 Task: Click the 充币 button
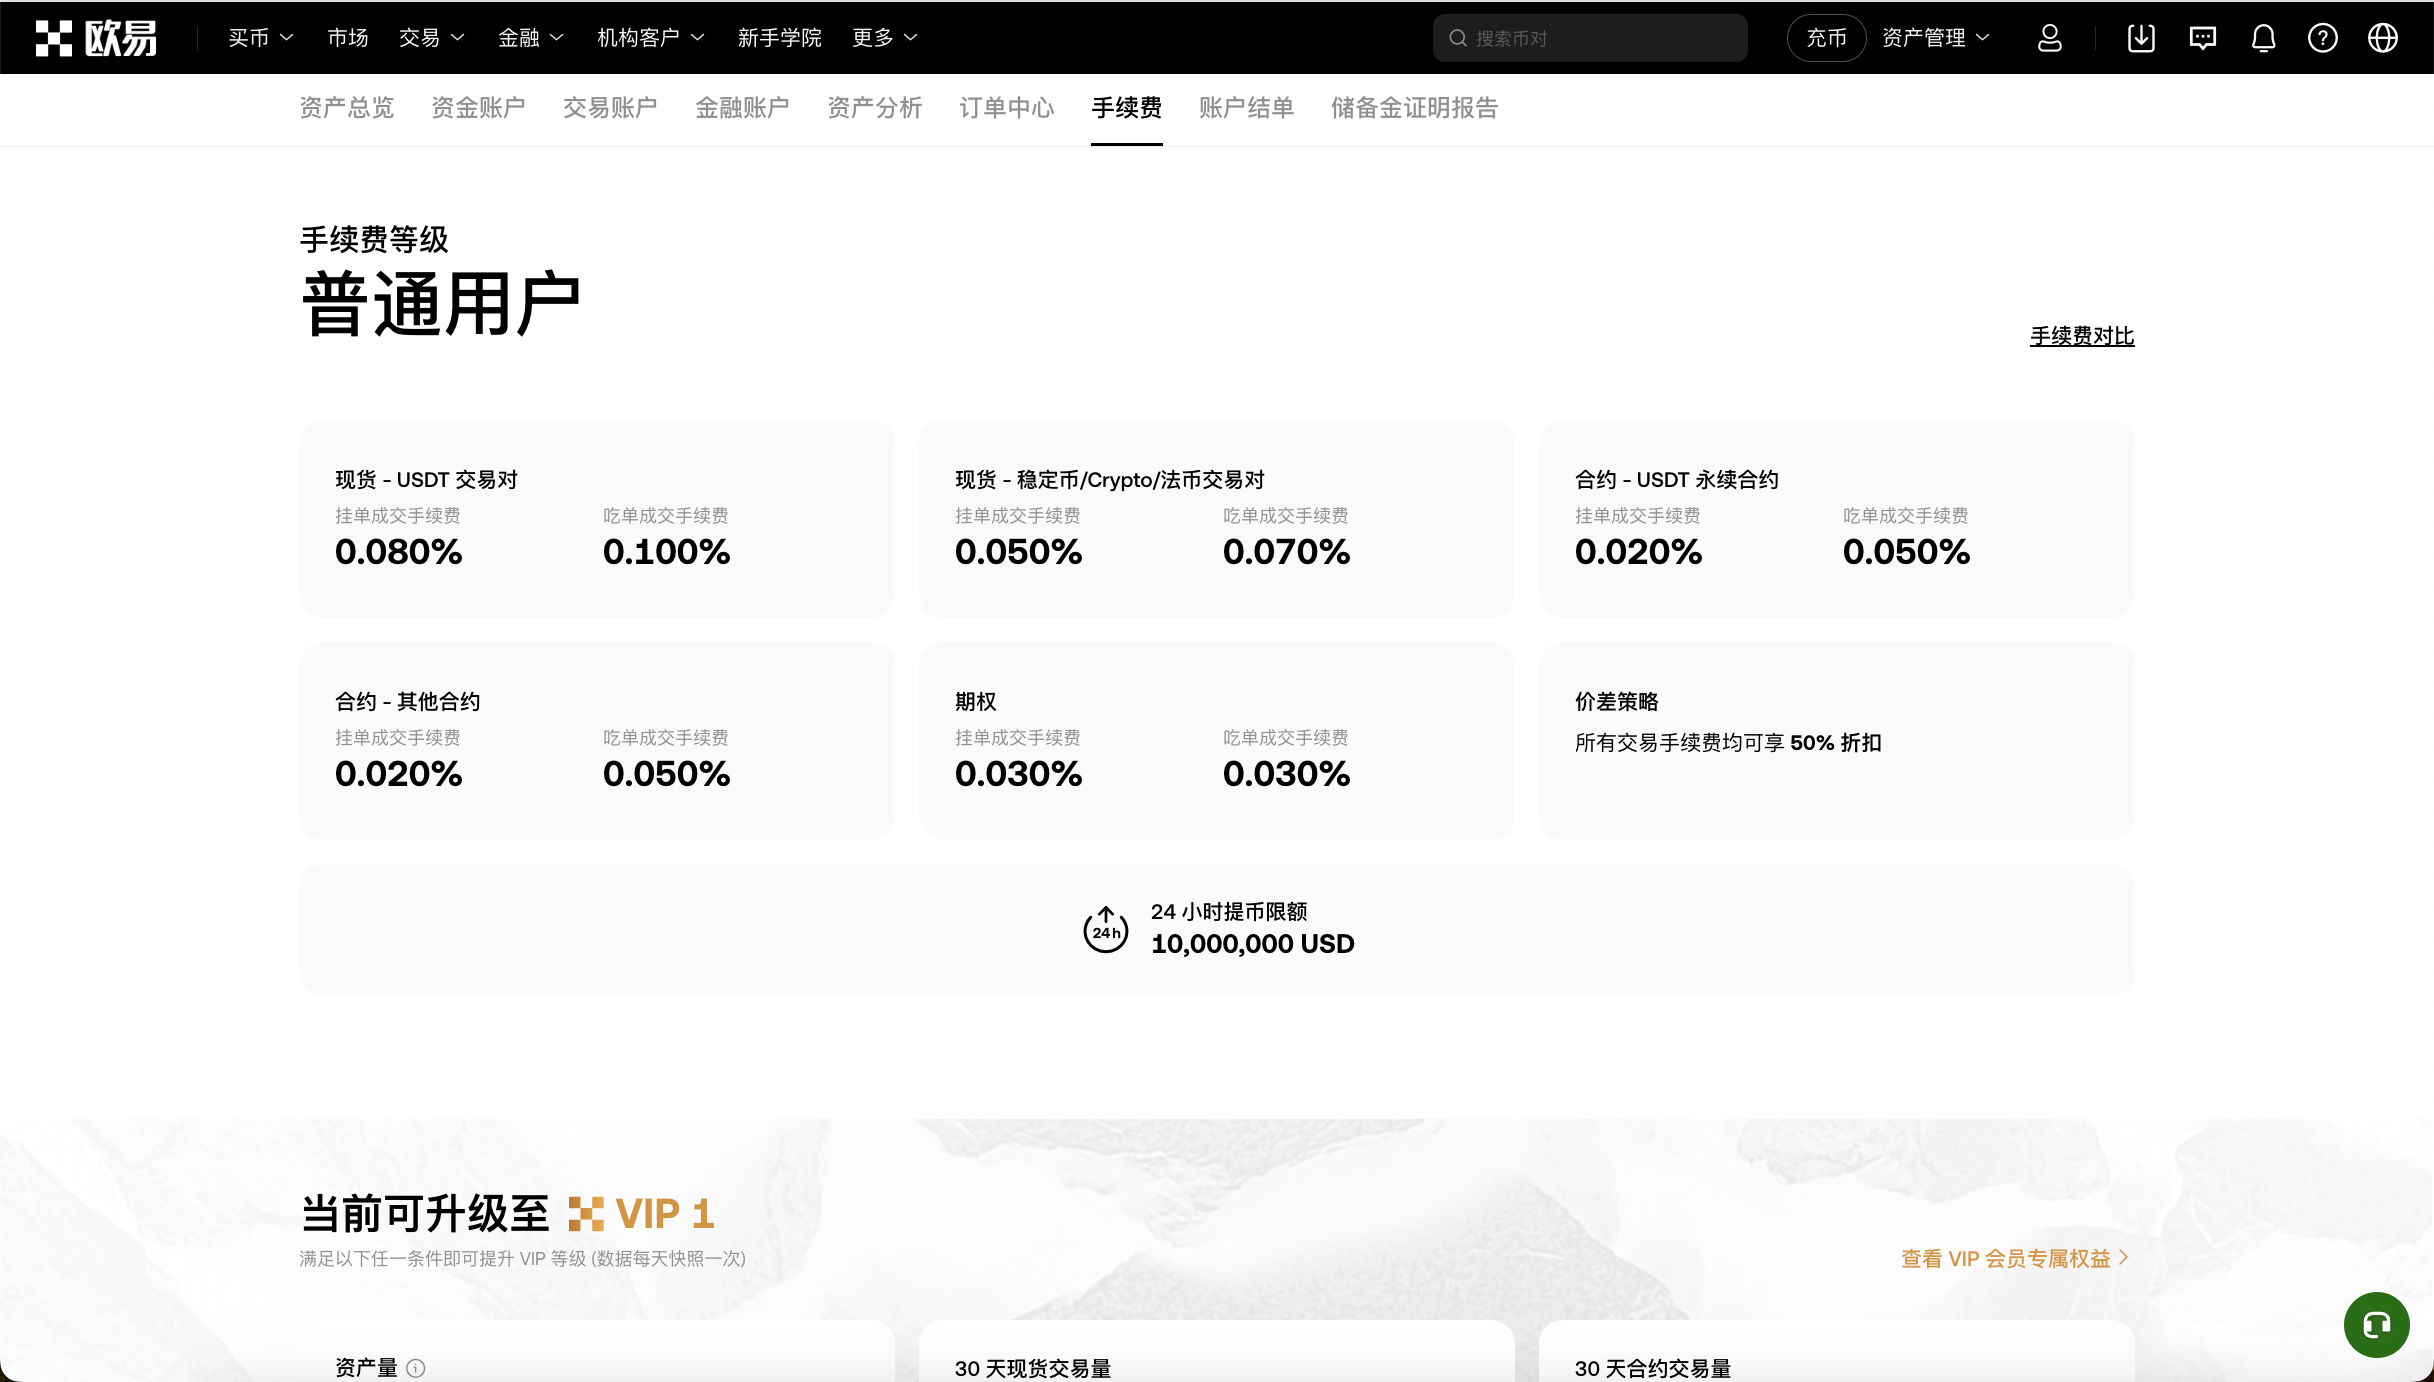pos(1825,37)
